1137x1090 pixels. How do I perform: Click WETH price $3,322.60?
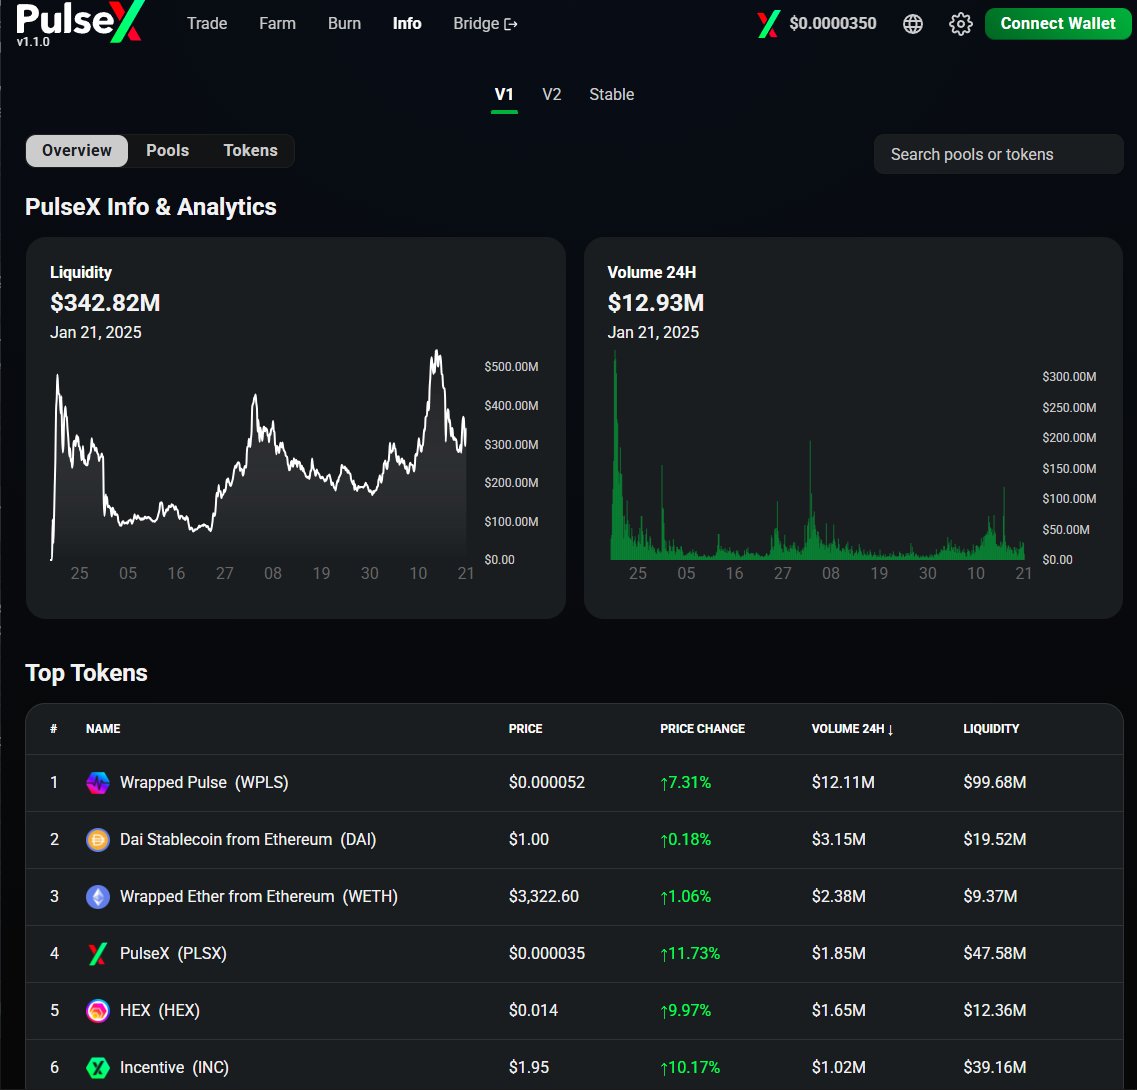click(544, 896)
